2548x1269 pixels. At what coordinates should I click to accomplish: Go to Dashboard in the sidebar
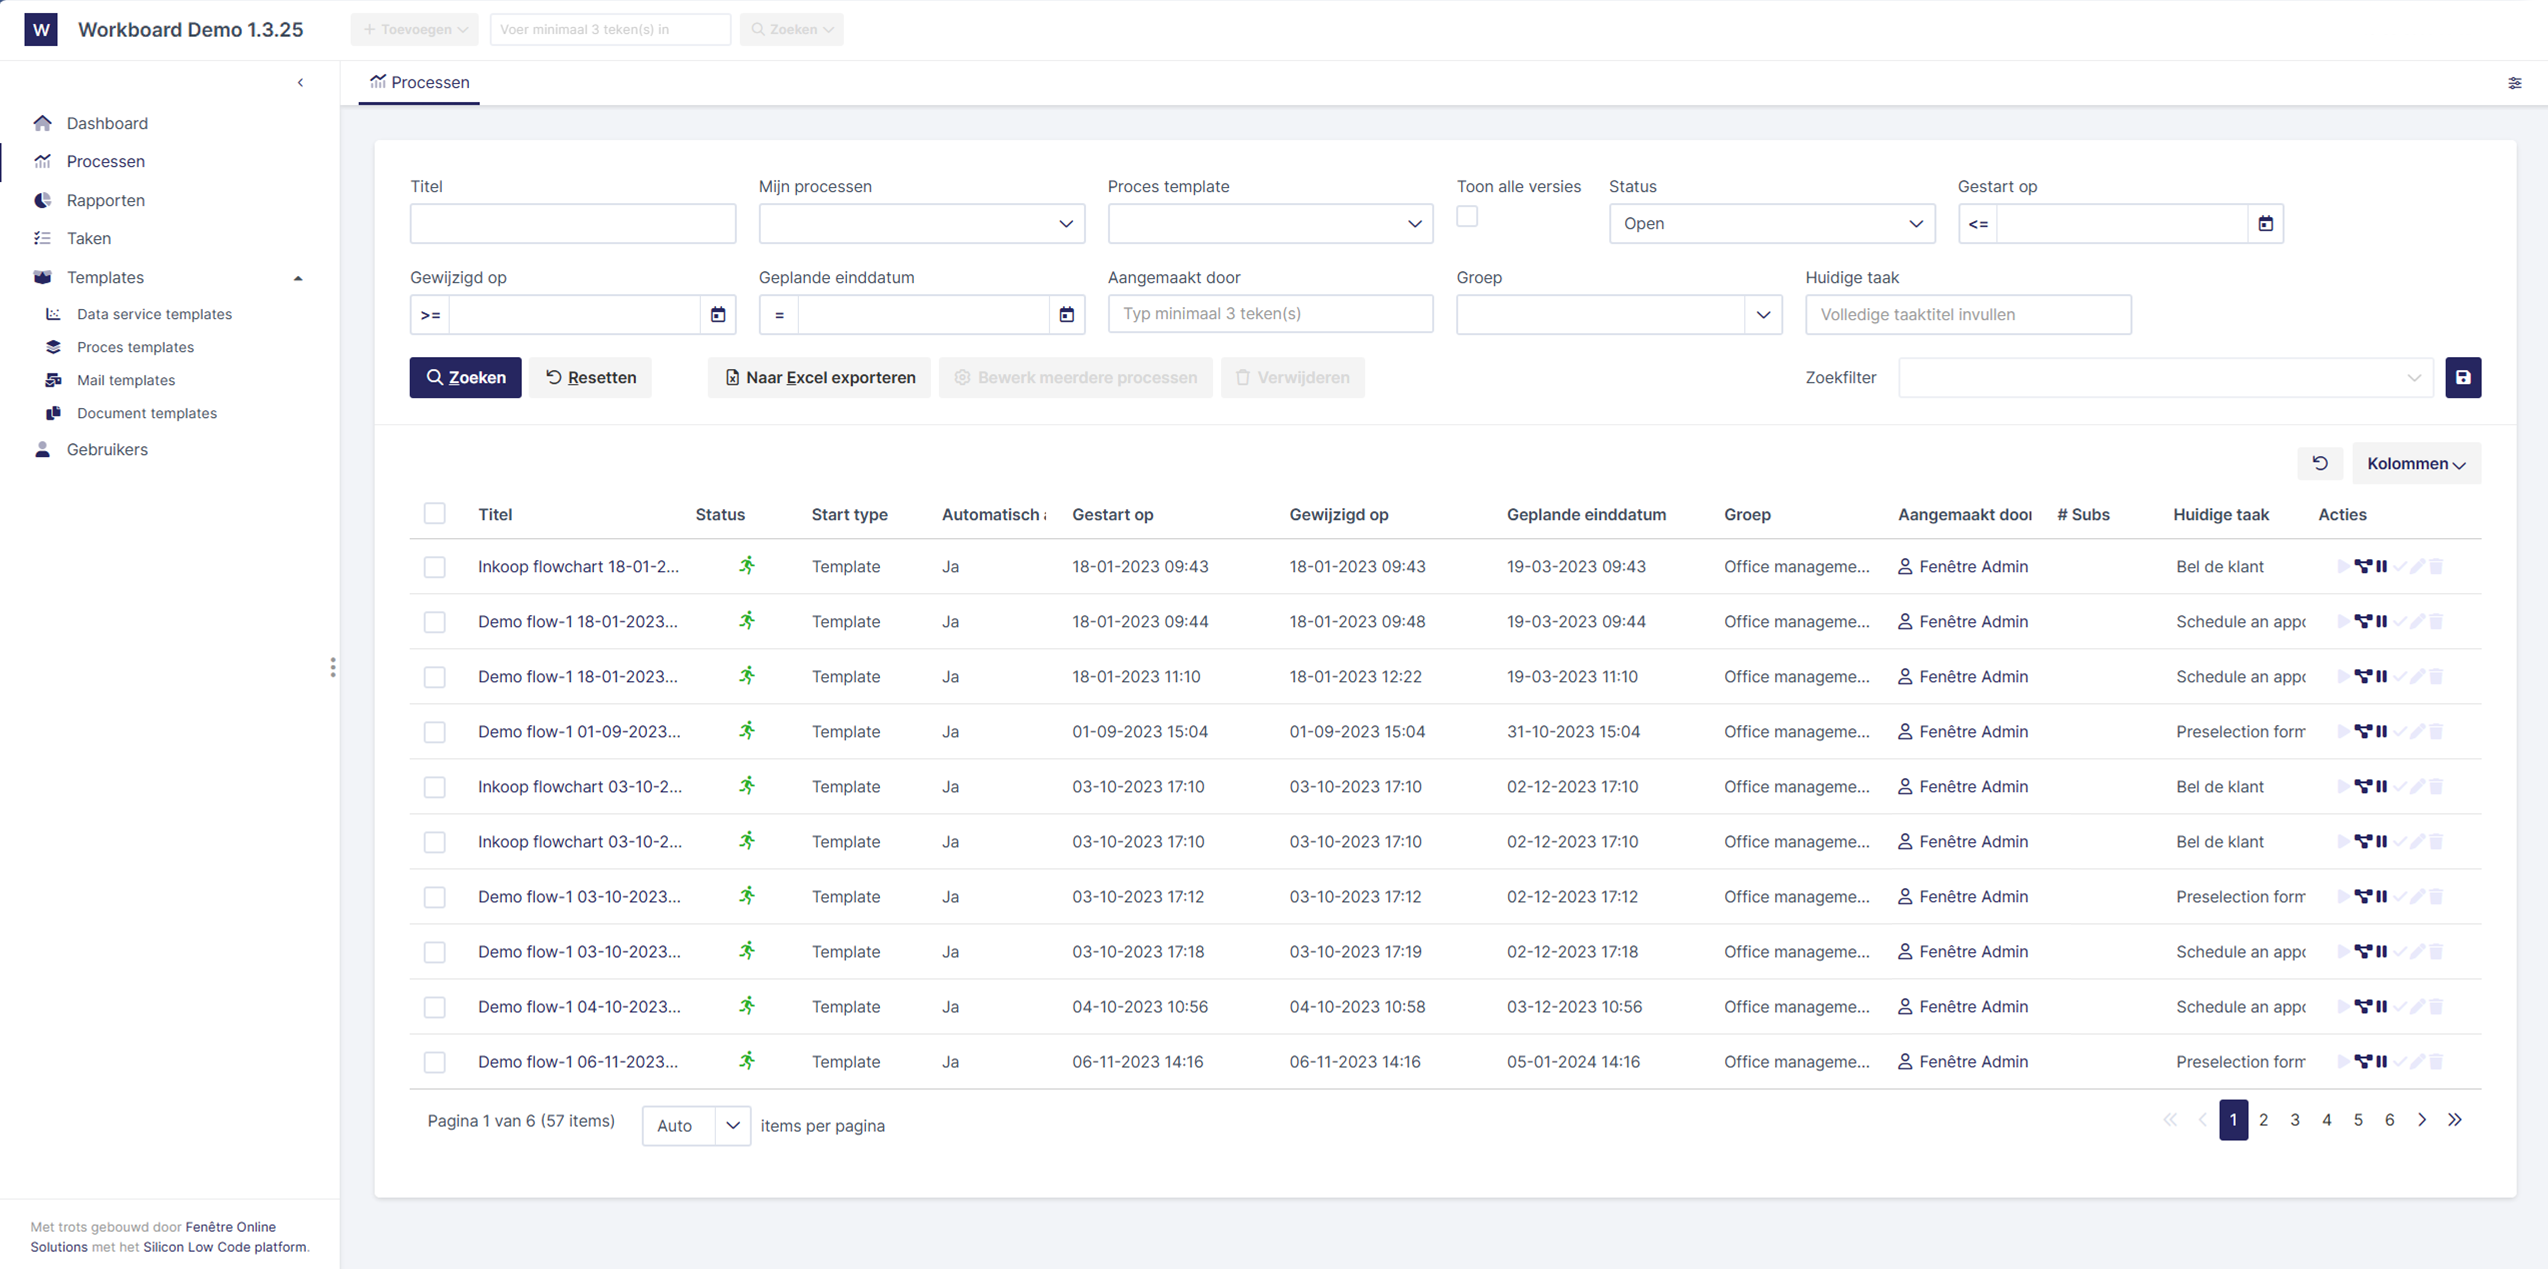[107, 123]
